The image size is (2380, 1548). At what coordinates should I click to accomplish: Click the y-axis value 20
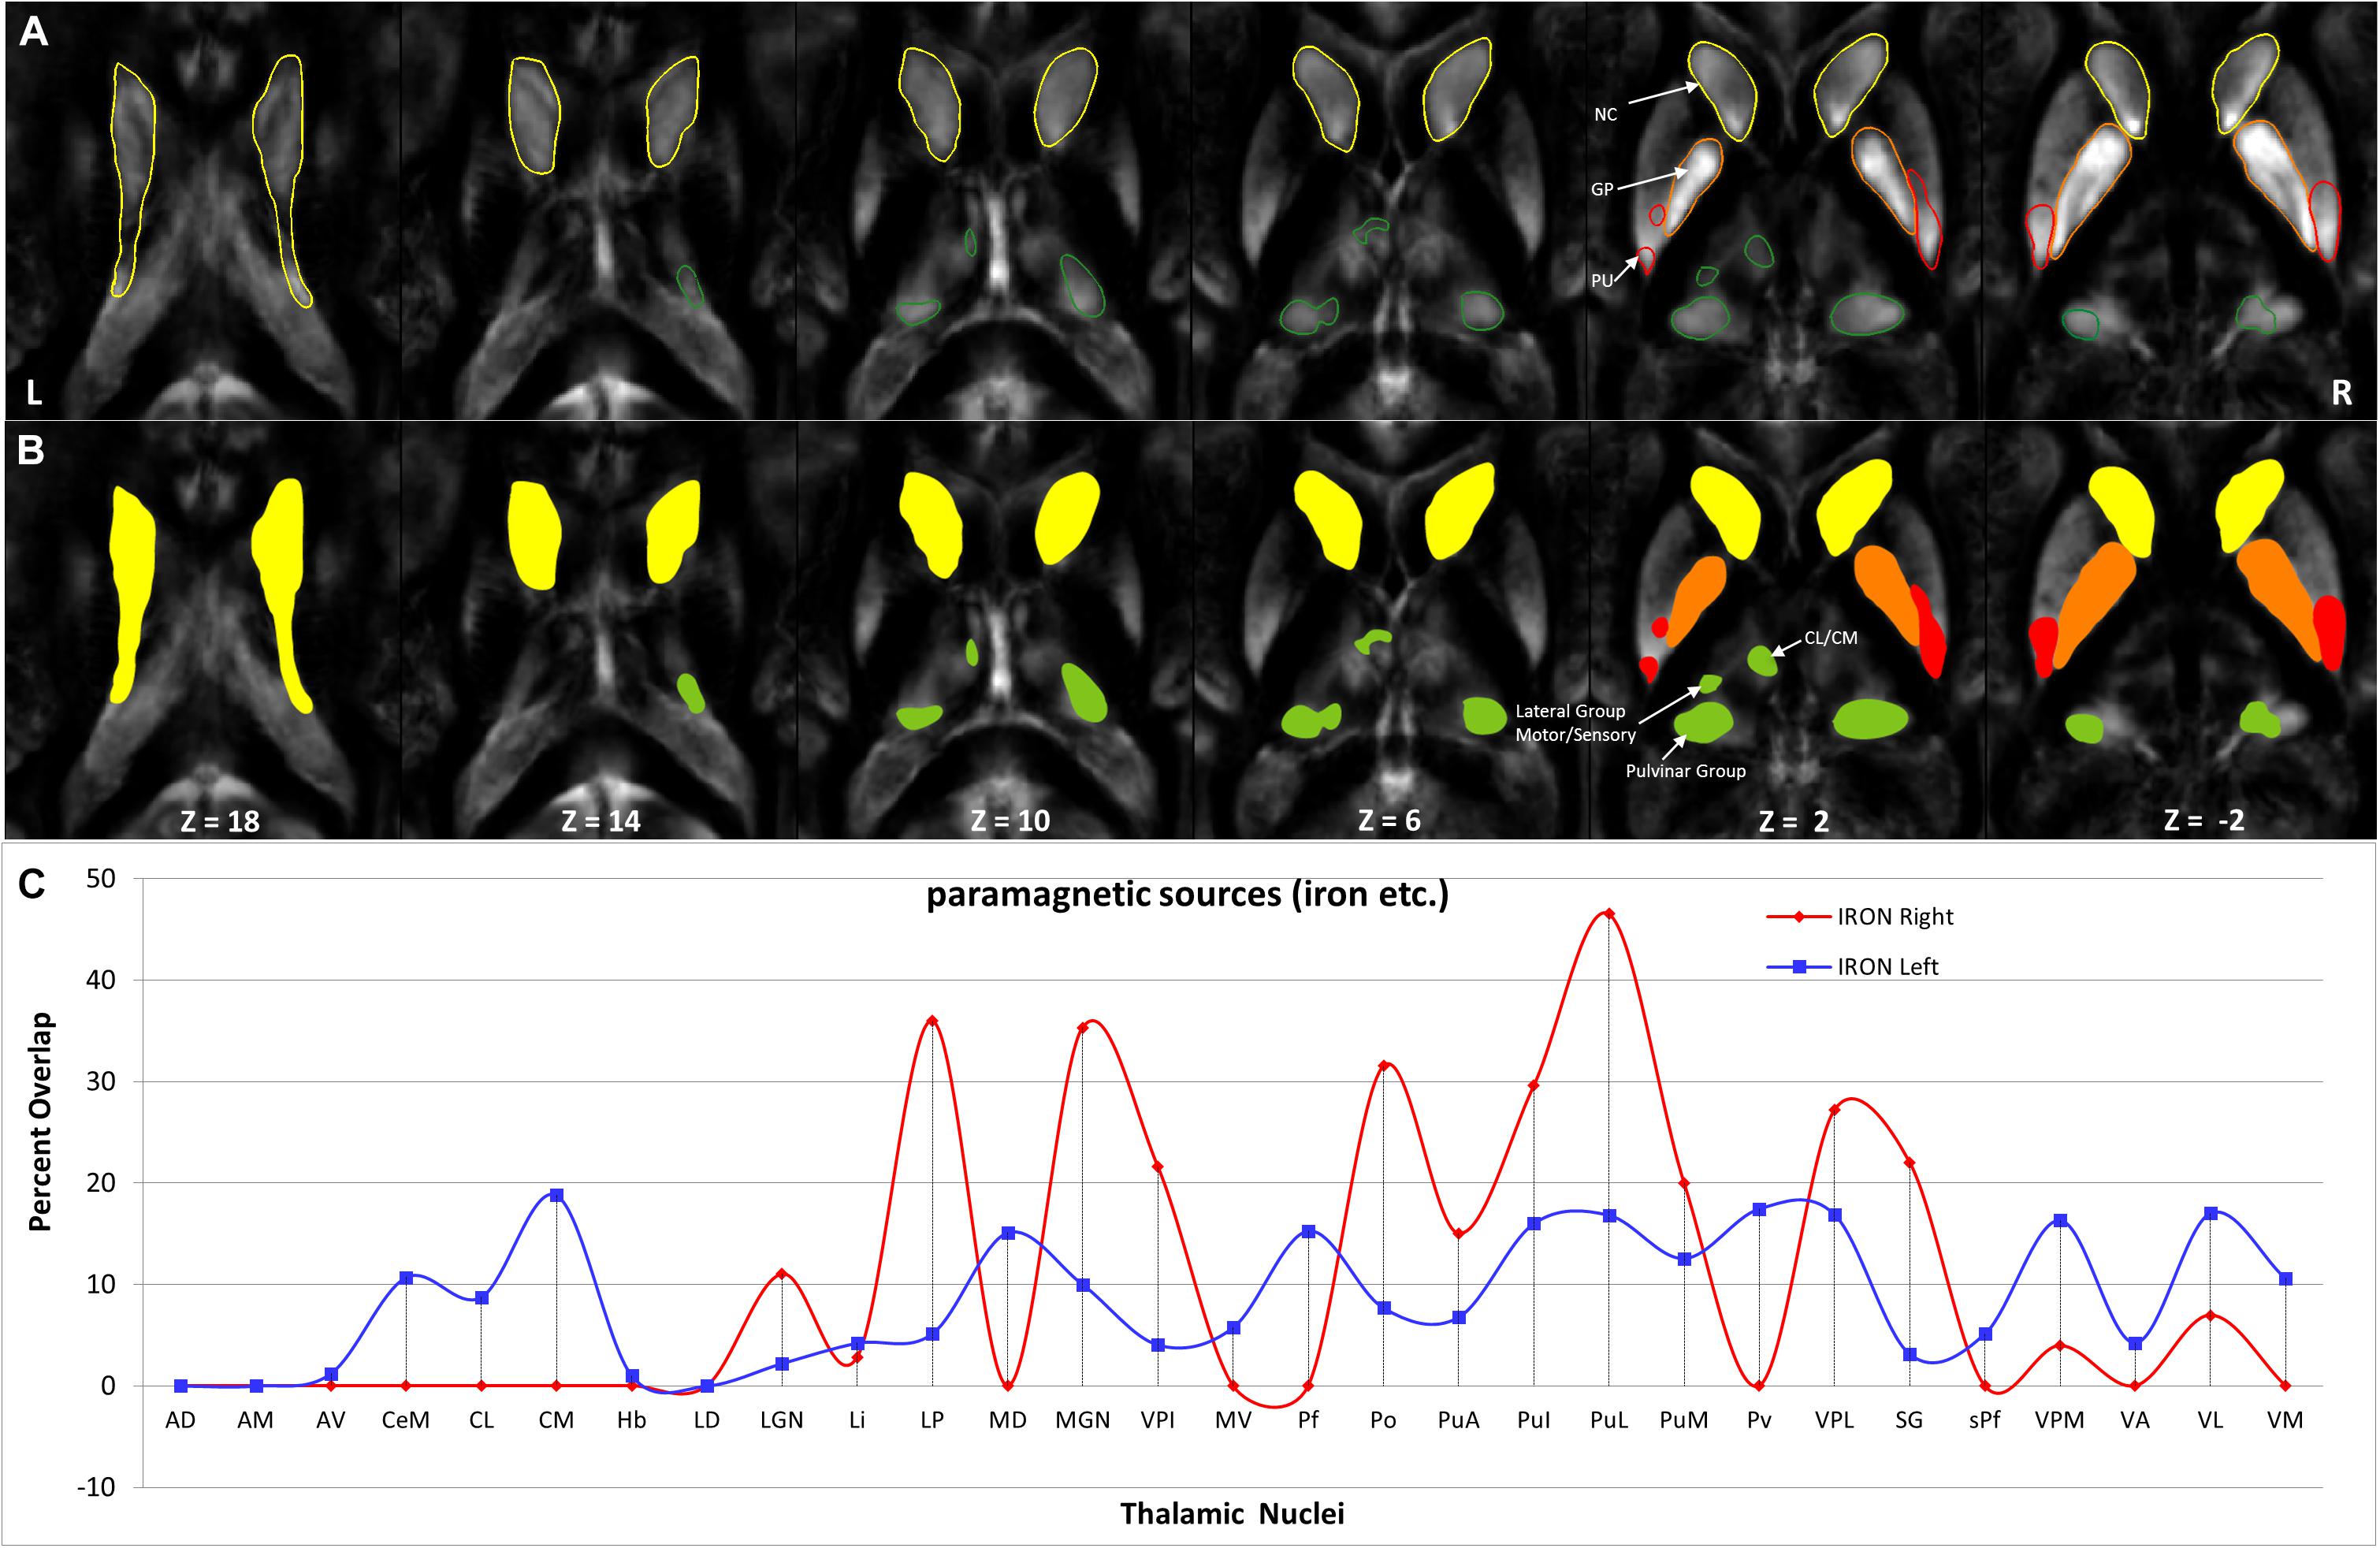101,1183
